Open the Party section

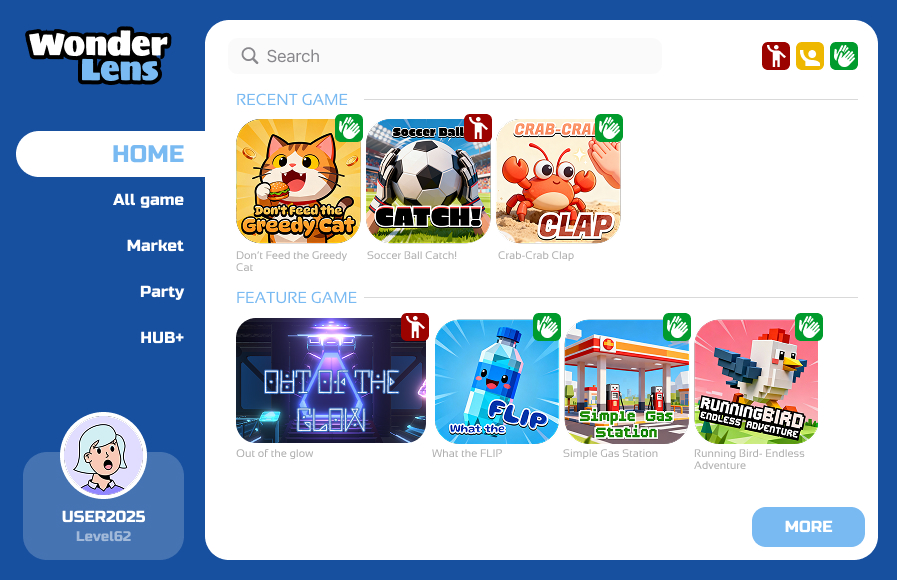pos(162,292)
